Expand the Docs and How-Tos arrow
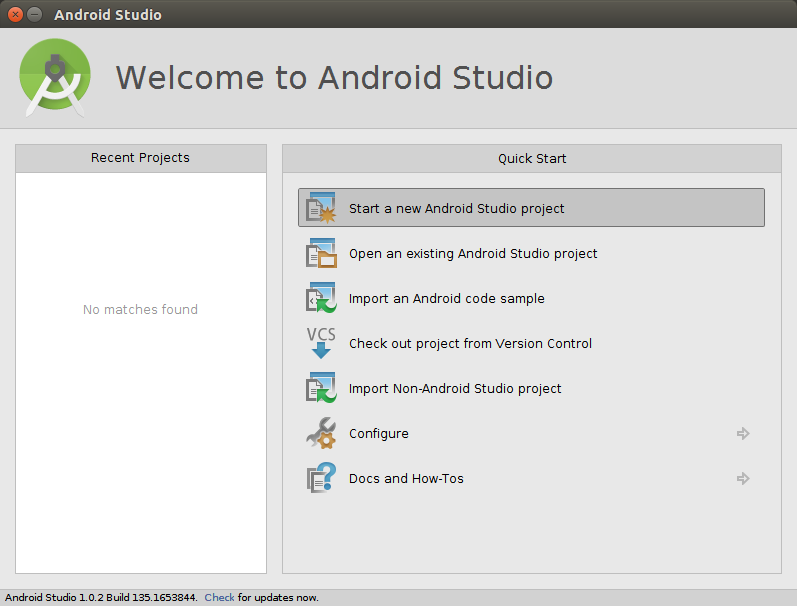 tap(743, 478)
